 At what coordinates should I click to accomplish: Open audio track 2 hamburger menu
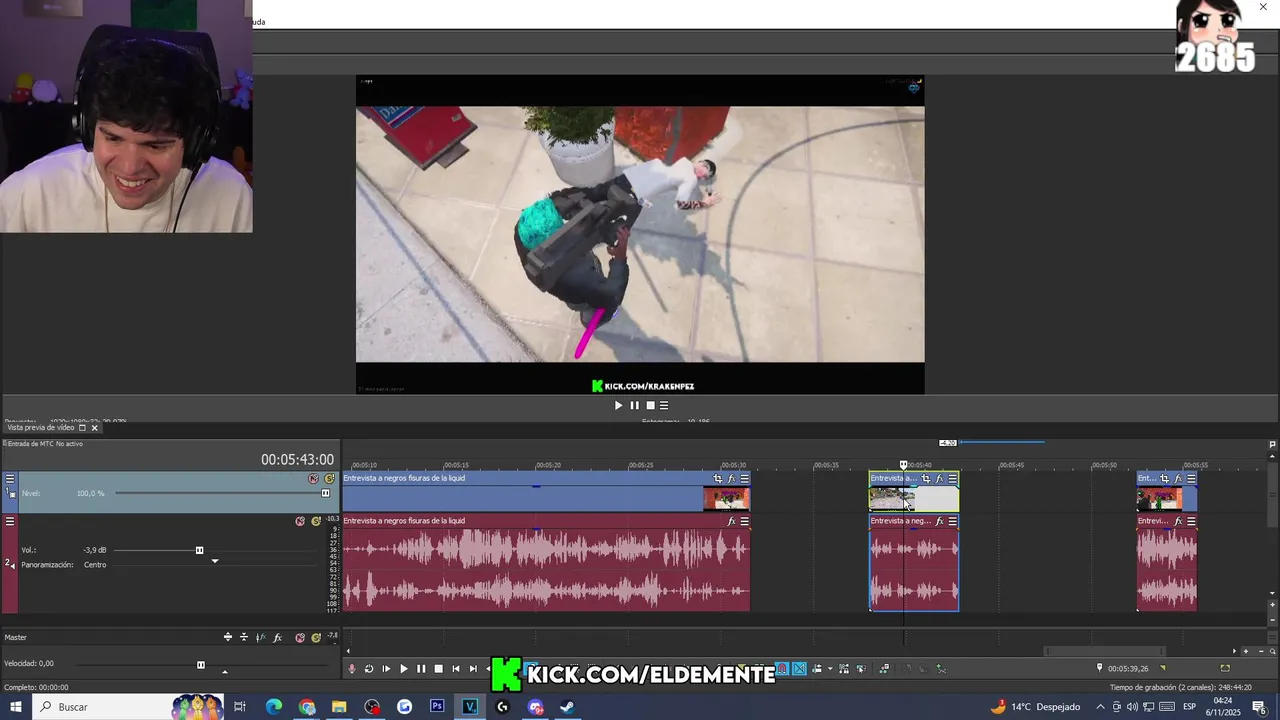coord(10,521)
